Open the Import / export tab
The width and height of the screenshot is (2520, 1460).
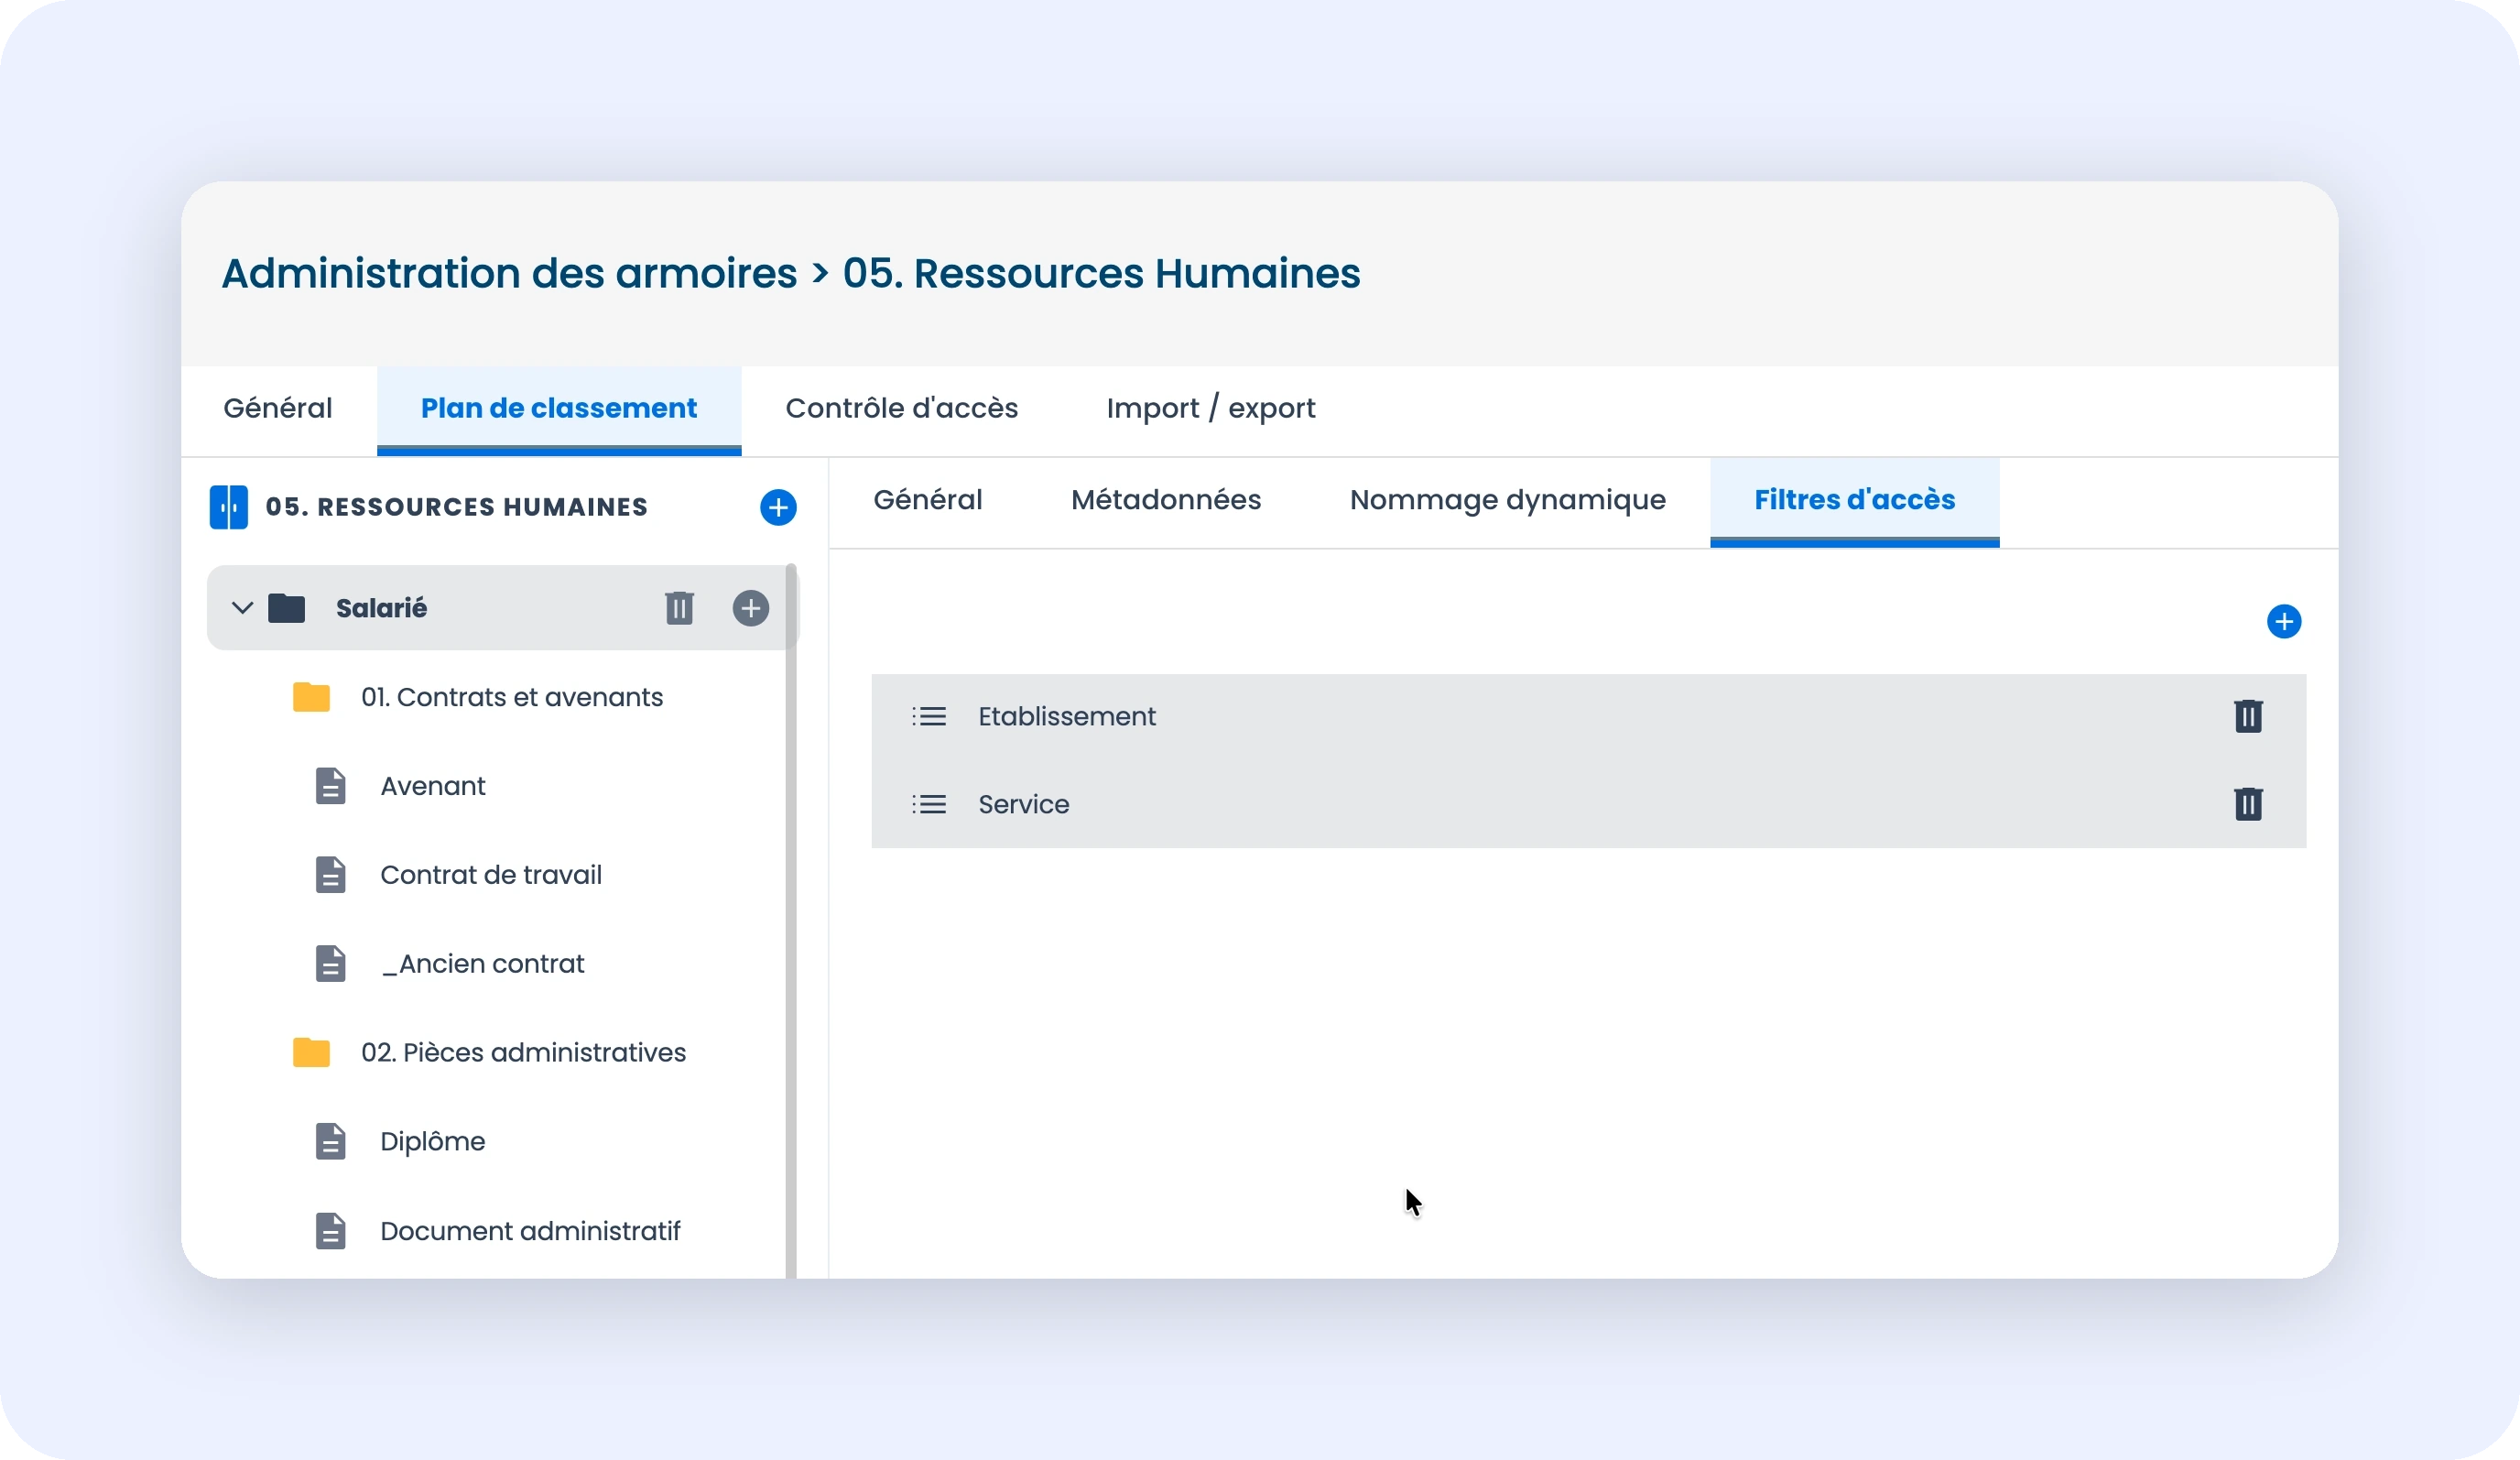click(x=1210, y=408)
